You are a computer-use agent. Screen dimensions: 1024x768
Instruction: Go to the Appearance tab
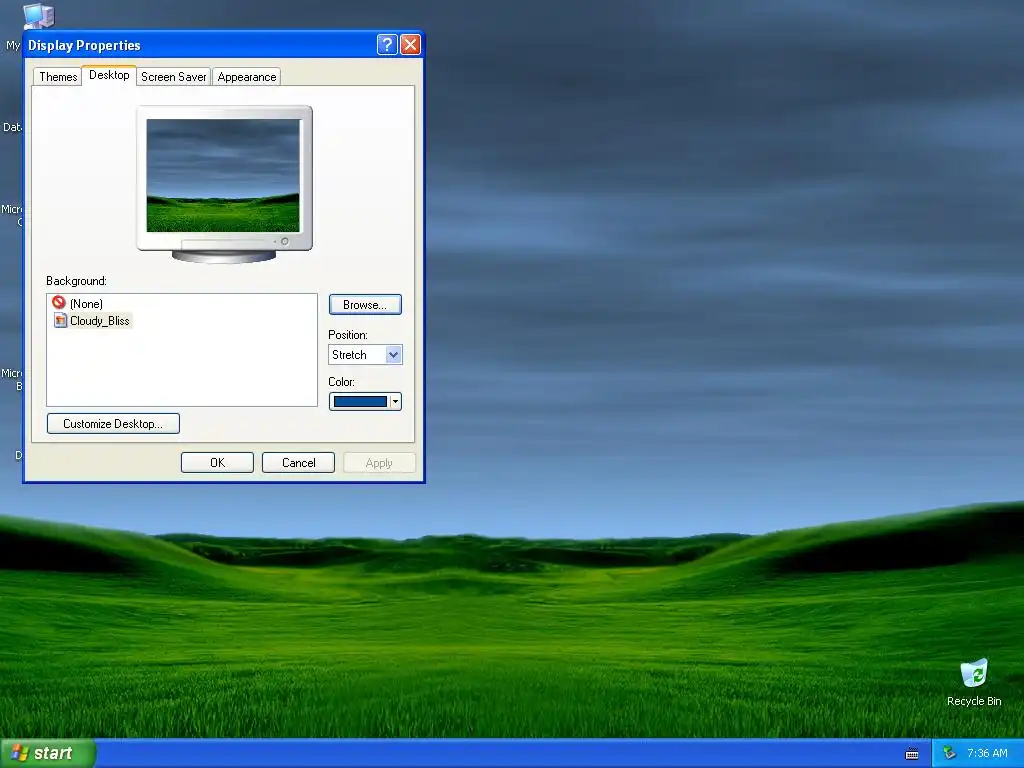coord(246,76)
